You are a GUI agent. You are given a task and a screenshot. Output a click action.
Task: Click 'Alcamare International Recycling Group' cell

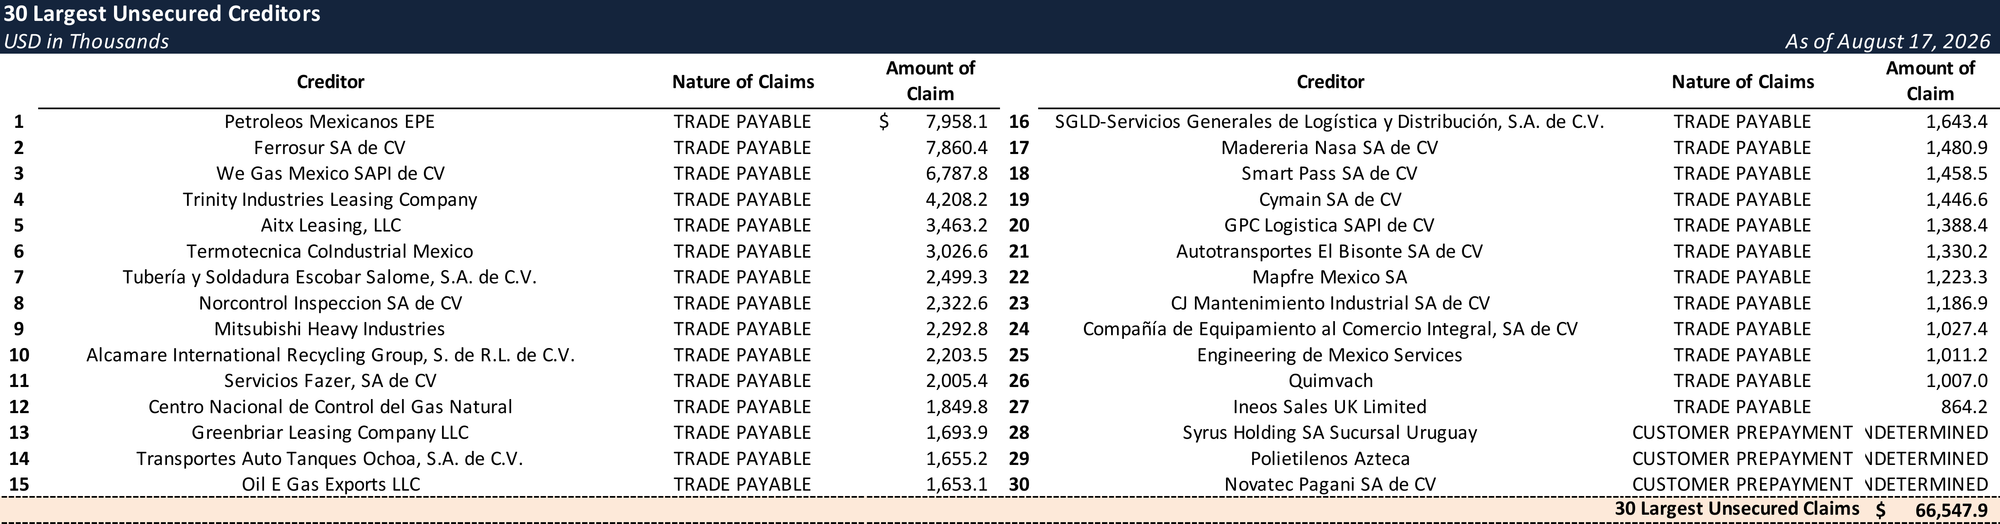330,356
